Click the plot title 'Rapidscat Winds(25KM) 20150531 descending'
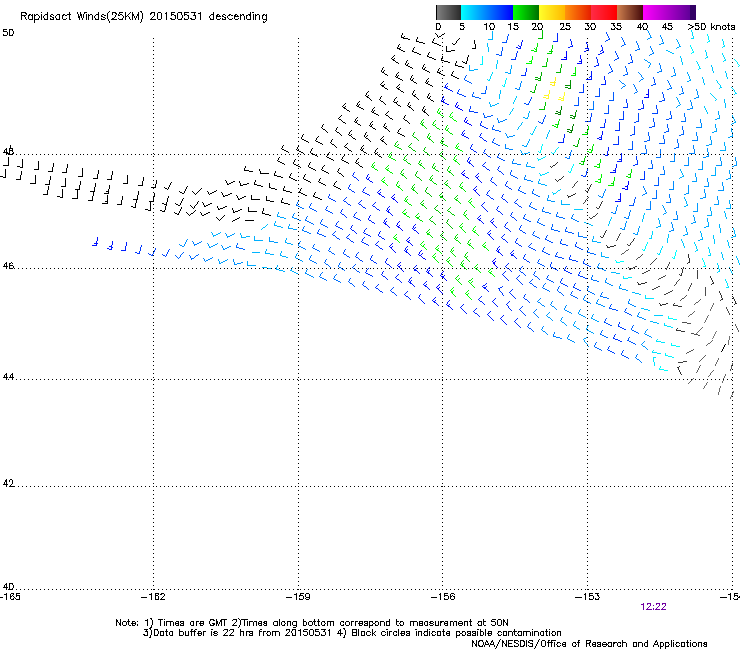The width and height of the screenshot is (740, 650). click(x=143, y=17)
